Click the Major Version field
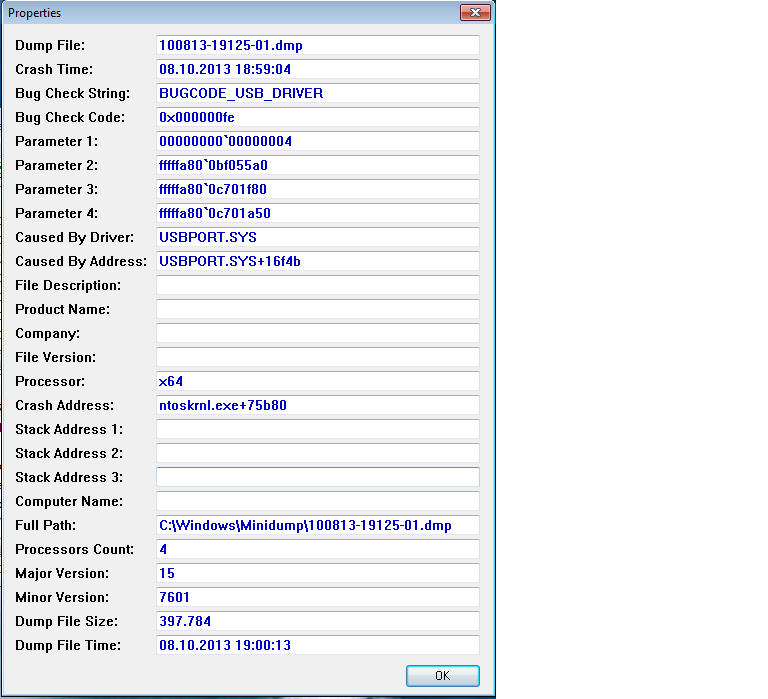768x699 pixels. click(x=318, y=573)
